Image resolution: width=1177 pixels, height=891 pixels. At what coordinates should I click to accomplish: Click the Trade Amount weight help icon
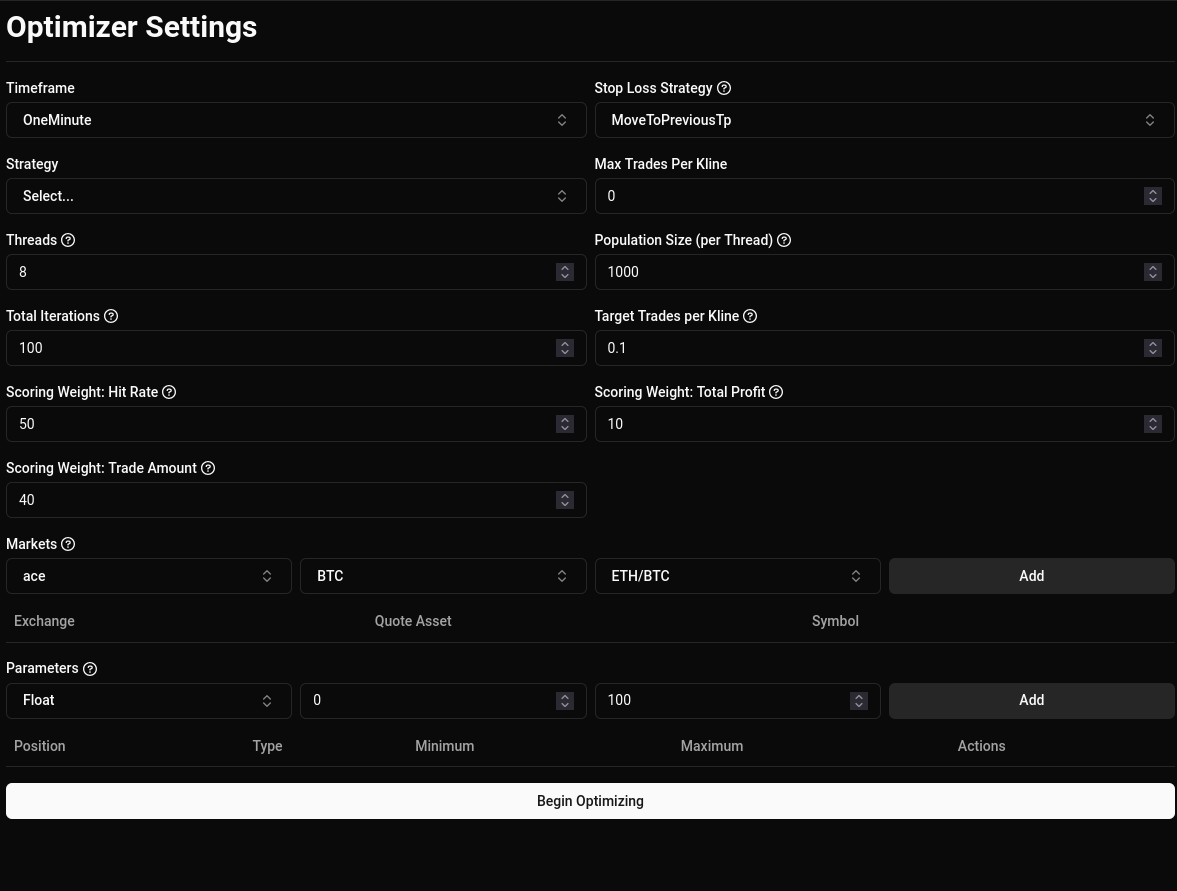[208, 468]
